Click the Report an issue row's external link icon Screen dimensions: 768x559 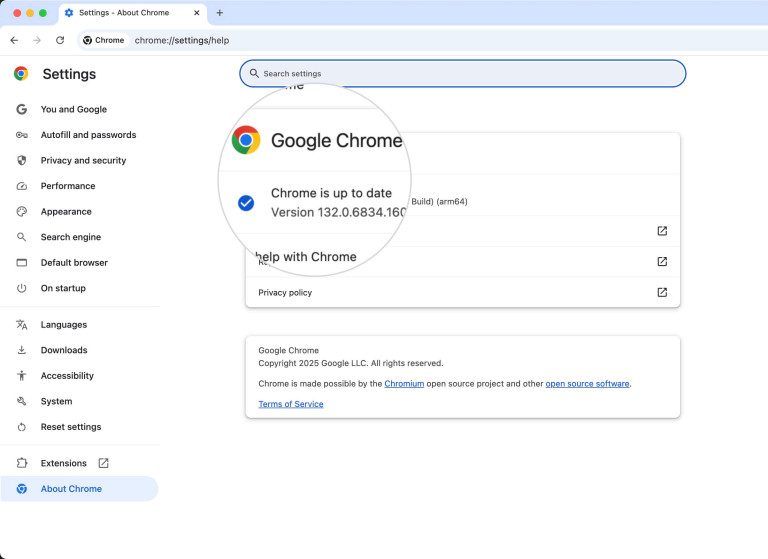[662, 262]
